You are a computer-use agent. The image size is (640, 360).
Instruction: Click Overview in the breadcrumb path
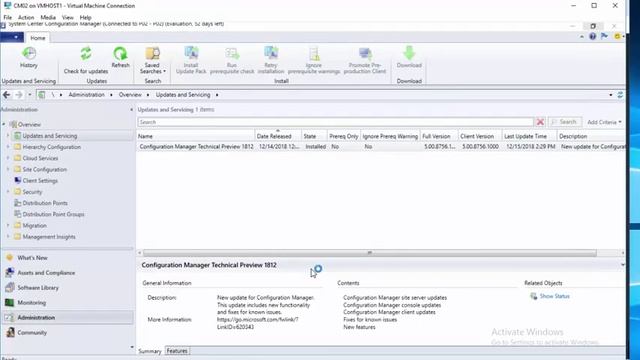pos(130,95)
